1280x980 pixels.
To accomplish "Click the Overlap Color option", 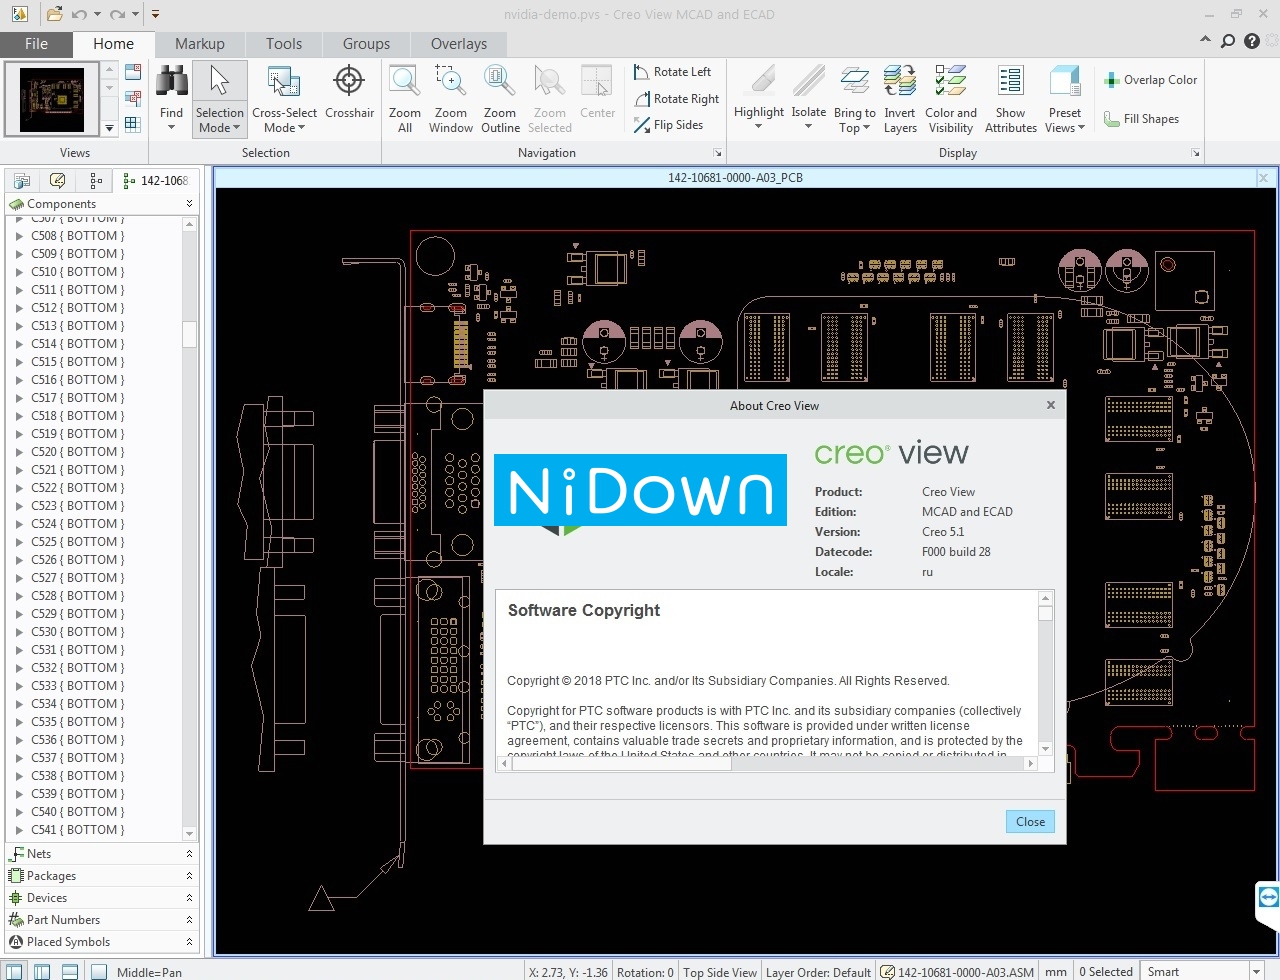I will 1150,80.
